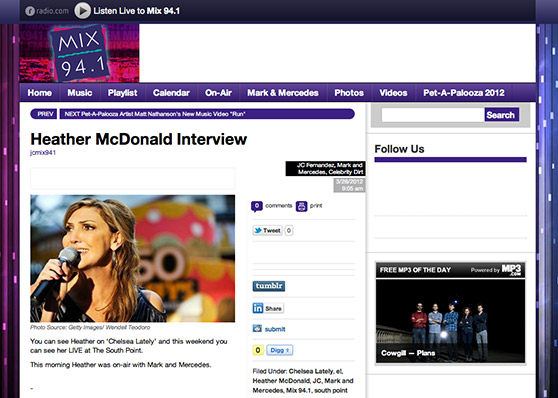Post to Tumblr with the tumblr button

269,286
